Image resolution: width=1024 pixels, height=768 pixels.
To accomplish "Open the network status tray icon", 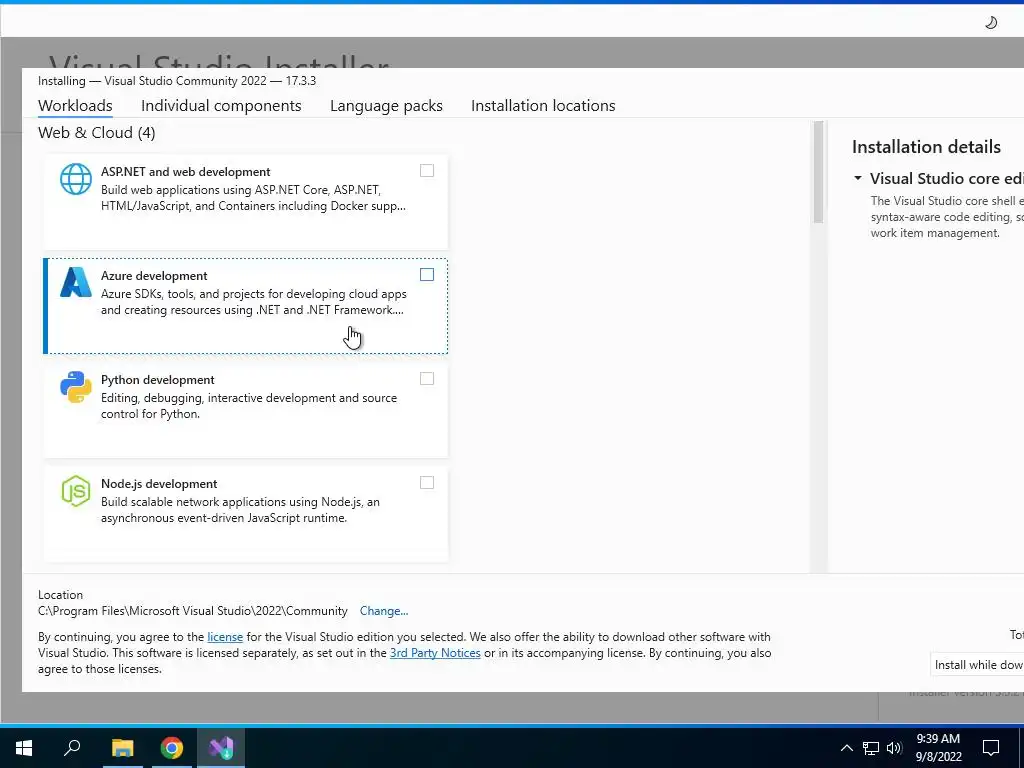I will [871, 748].
